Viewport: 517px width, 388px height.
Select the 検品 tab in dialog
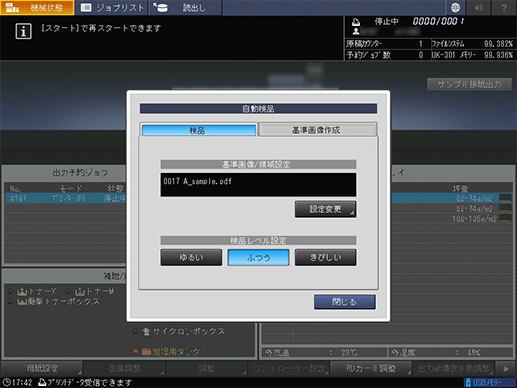click(199, 130)
